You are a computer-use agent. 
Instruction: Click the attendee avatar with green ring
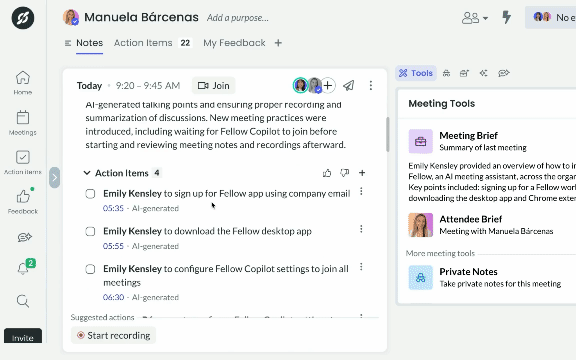click(300, 86)
